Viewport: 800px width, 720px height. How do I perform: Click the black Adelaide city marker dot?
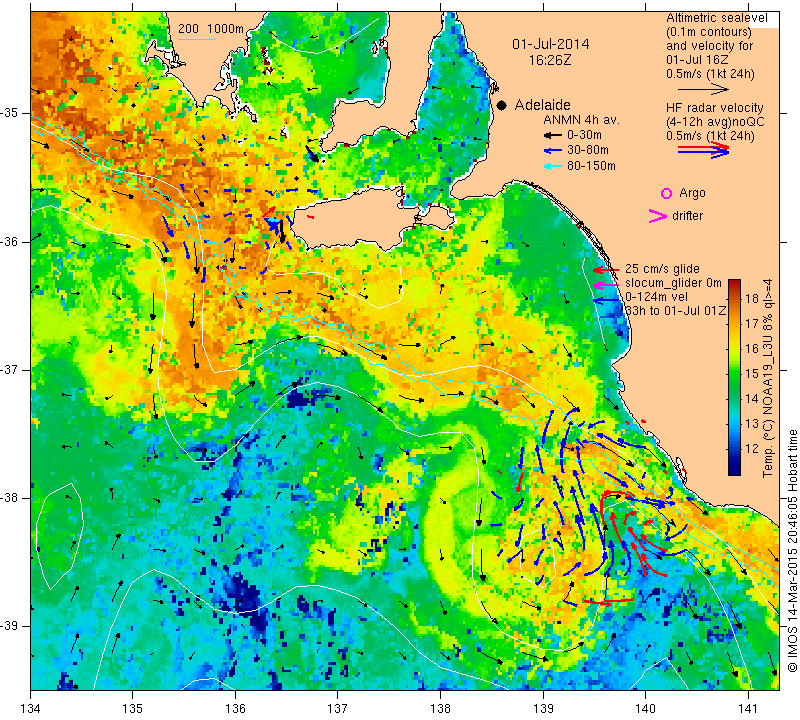[x=502, y=105]
